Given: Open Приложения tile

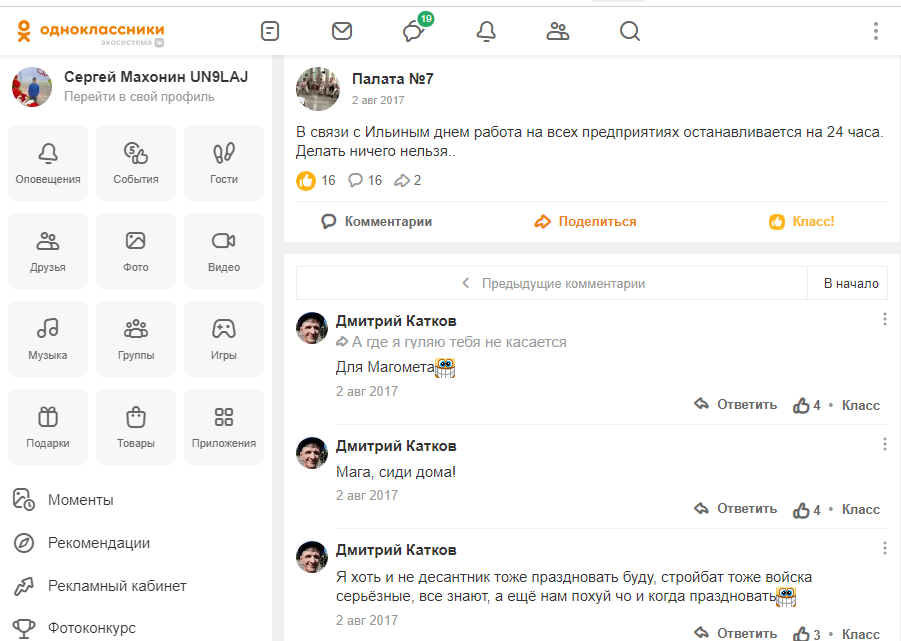Looking at the screenshot, I should pos(224,427).
